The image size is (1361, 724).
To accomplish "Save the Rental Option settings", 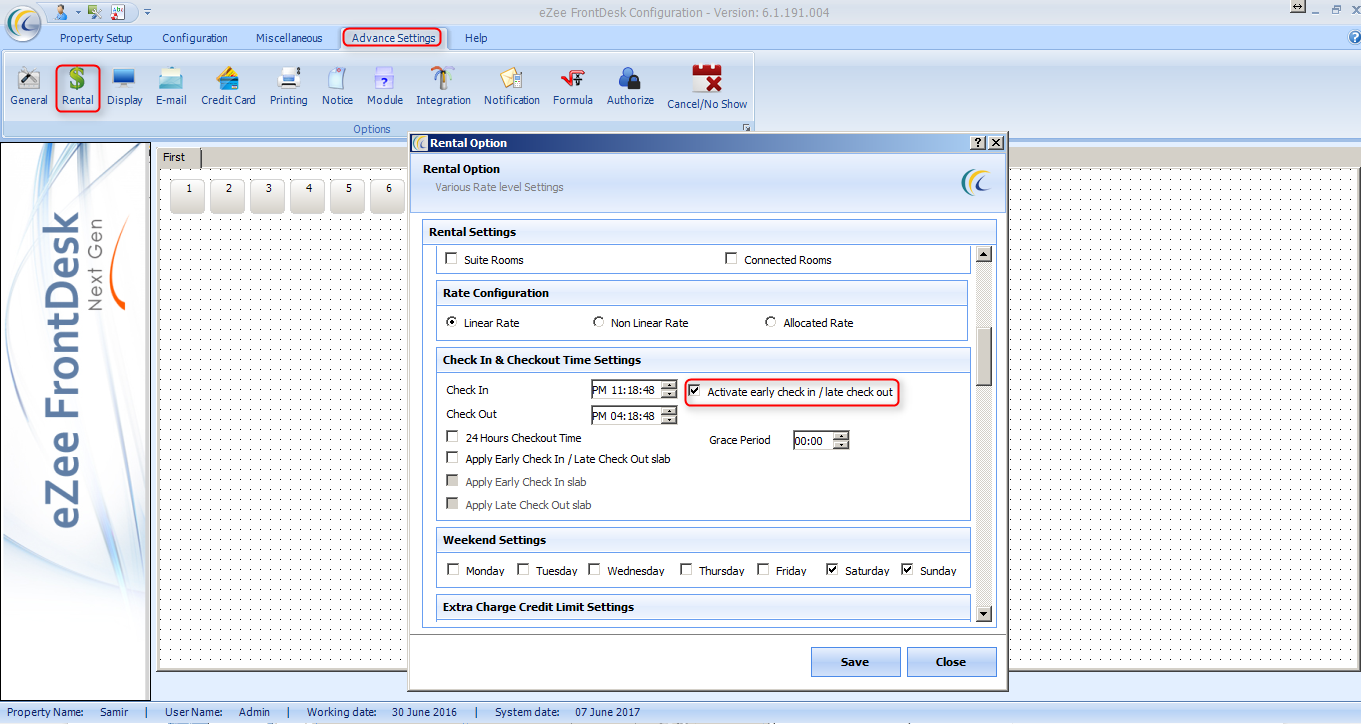I will (x=855, y=662).
